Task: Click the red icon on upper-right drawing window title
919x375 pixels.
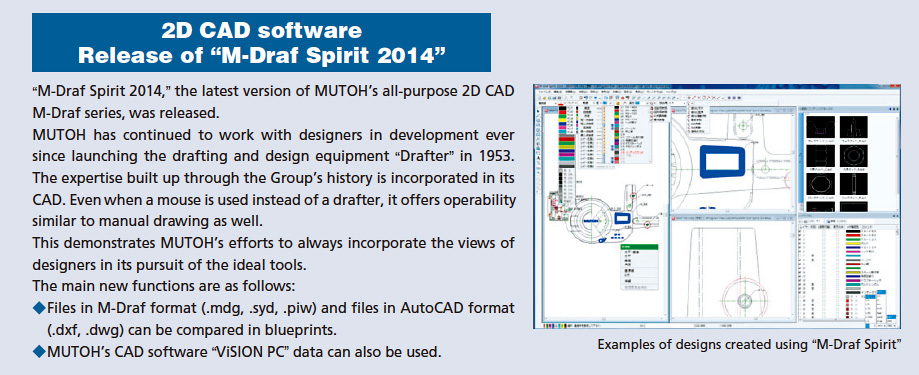Action: 674,111
